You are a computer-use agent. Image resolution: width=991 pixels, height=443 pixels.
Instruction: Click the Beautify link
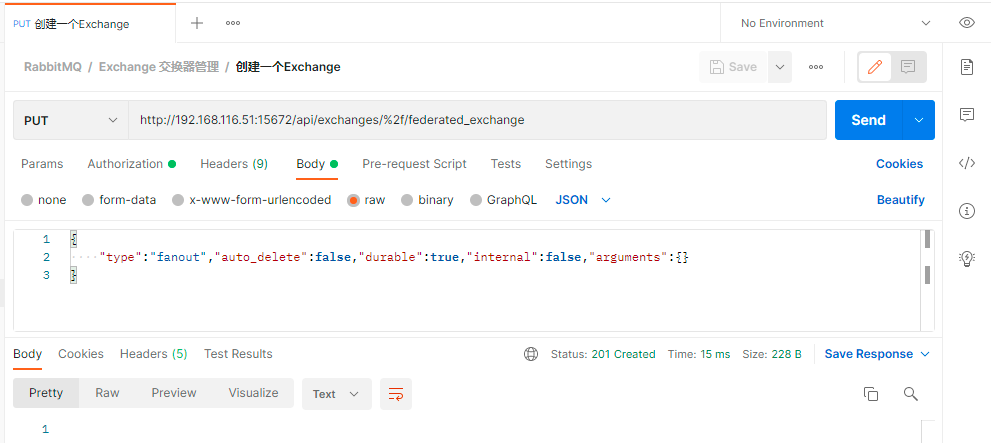point(901,200)
